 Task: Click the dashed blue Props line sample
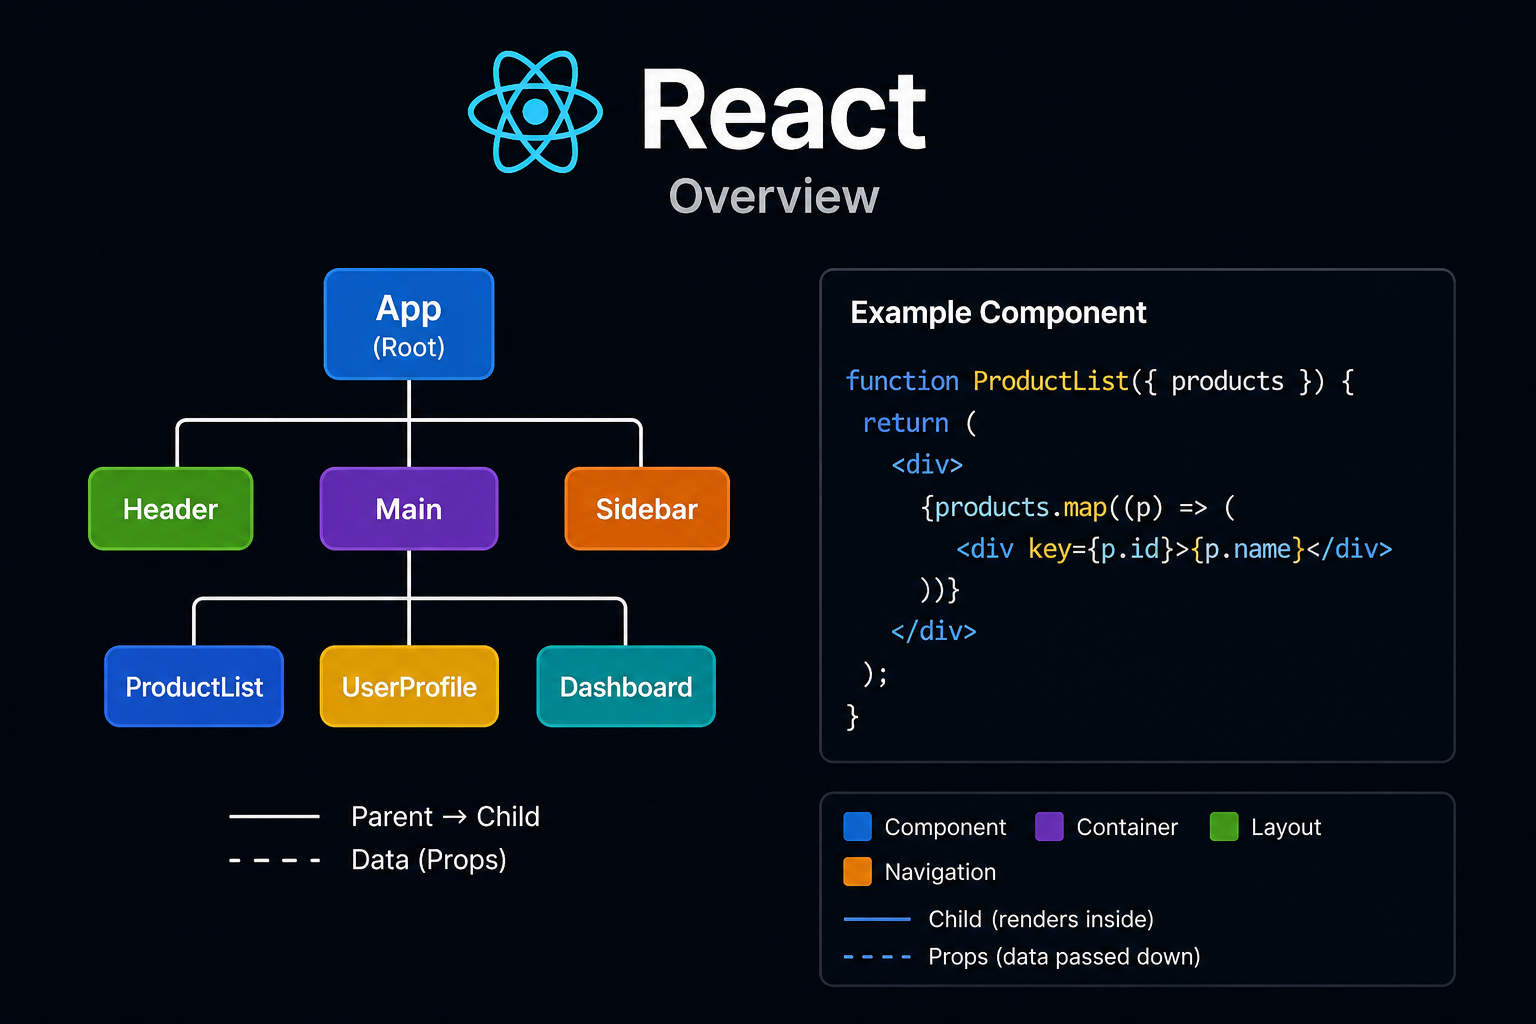pyautogui.click(x=877, y=957)
